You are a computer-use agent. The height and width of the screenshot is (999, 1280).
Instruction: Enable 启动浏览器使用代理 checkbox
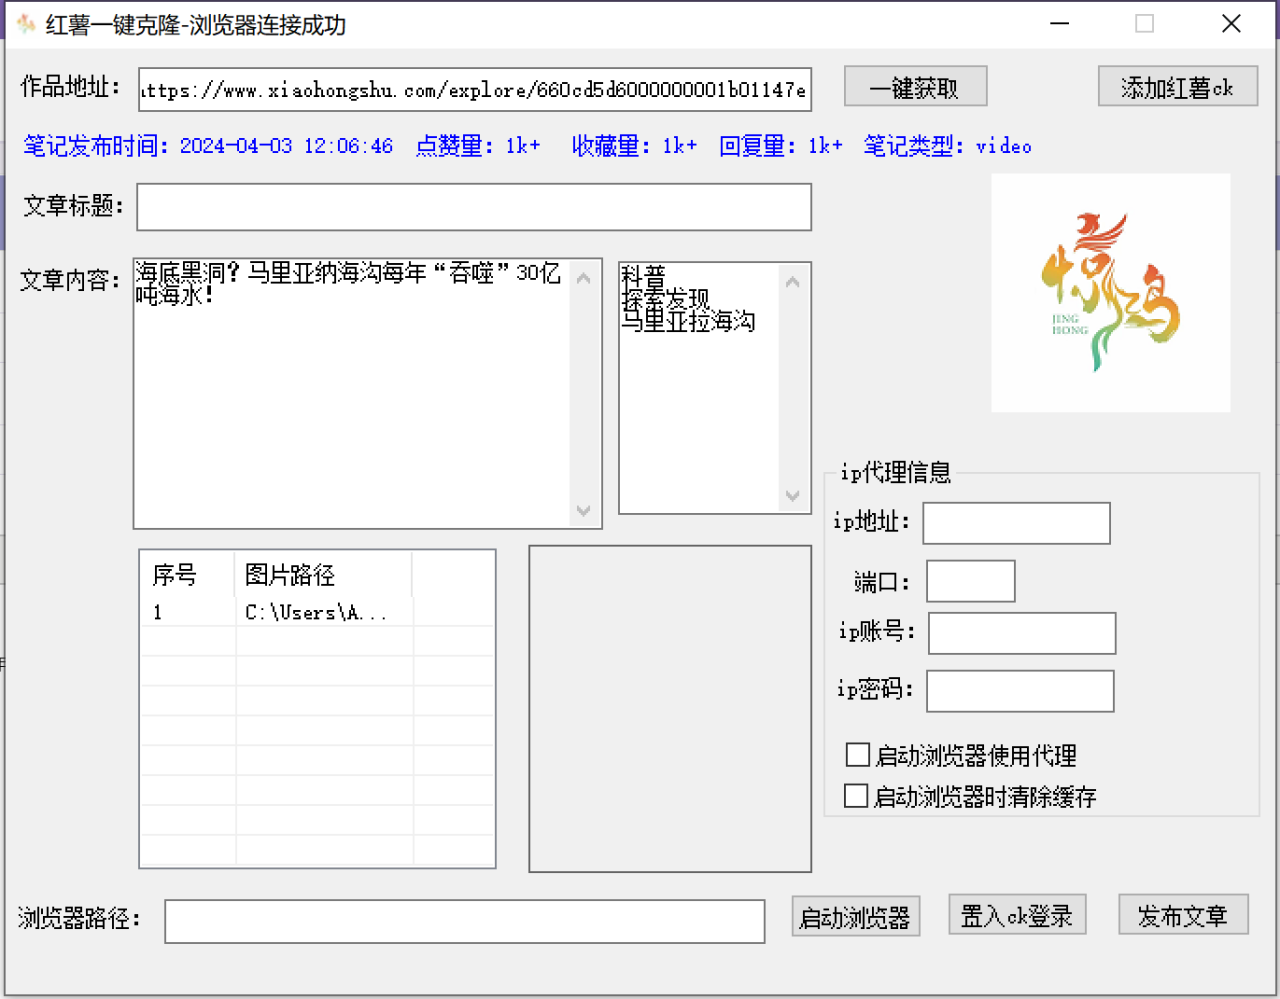857,754
